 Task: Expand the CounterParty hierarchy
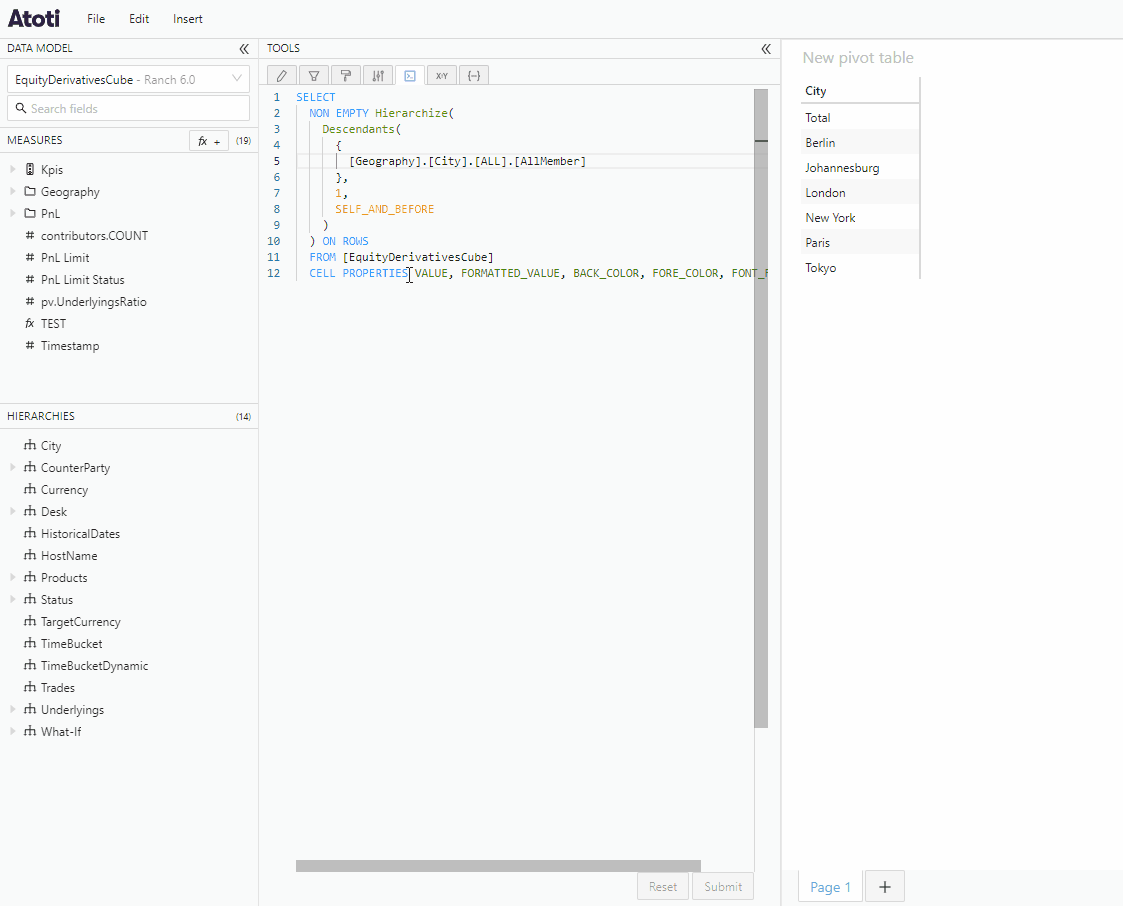13,468
